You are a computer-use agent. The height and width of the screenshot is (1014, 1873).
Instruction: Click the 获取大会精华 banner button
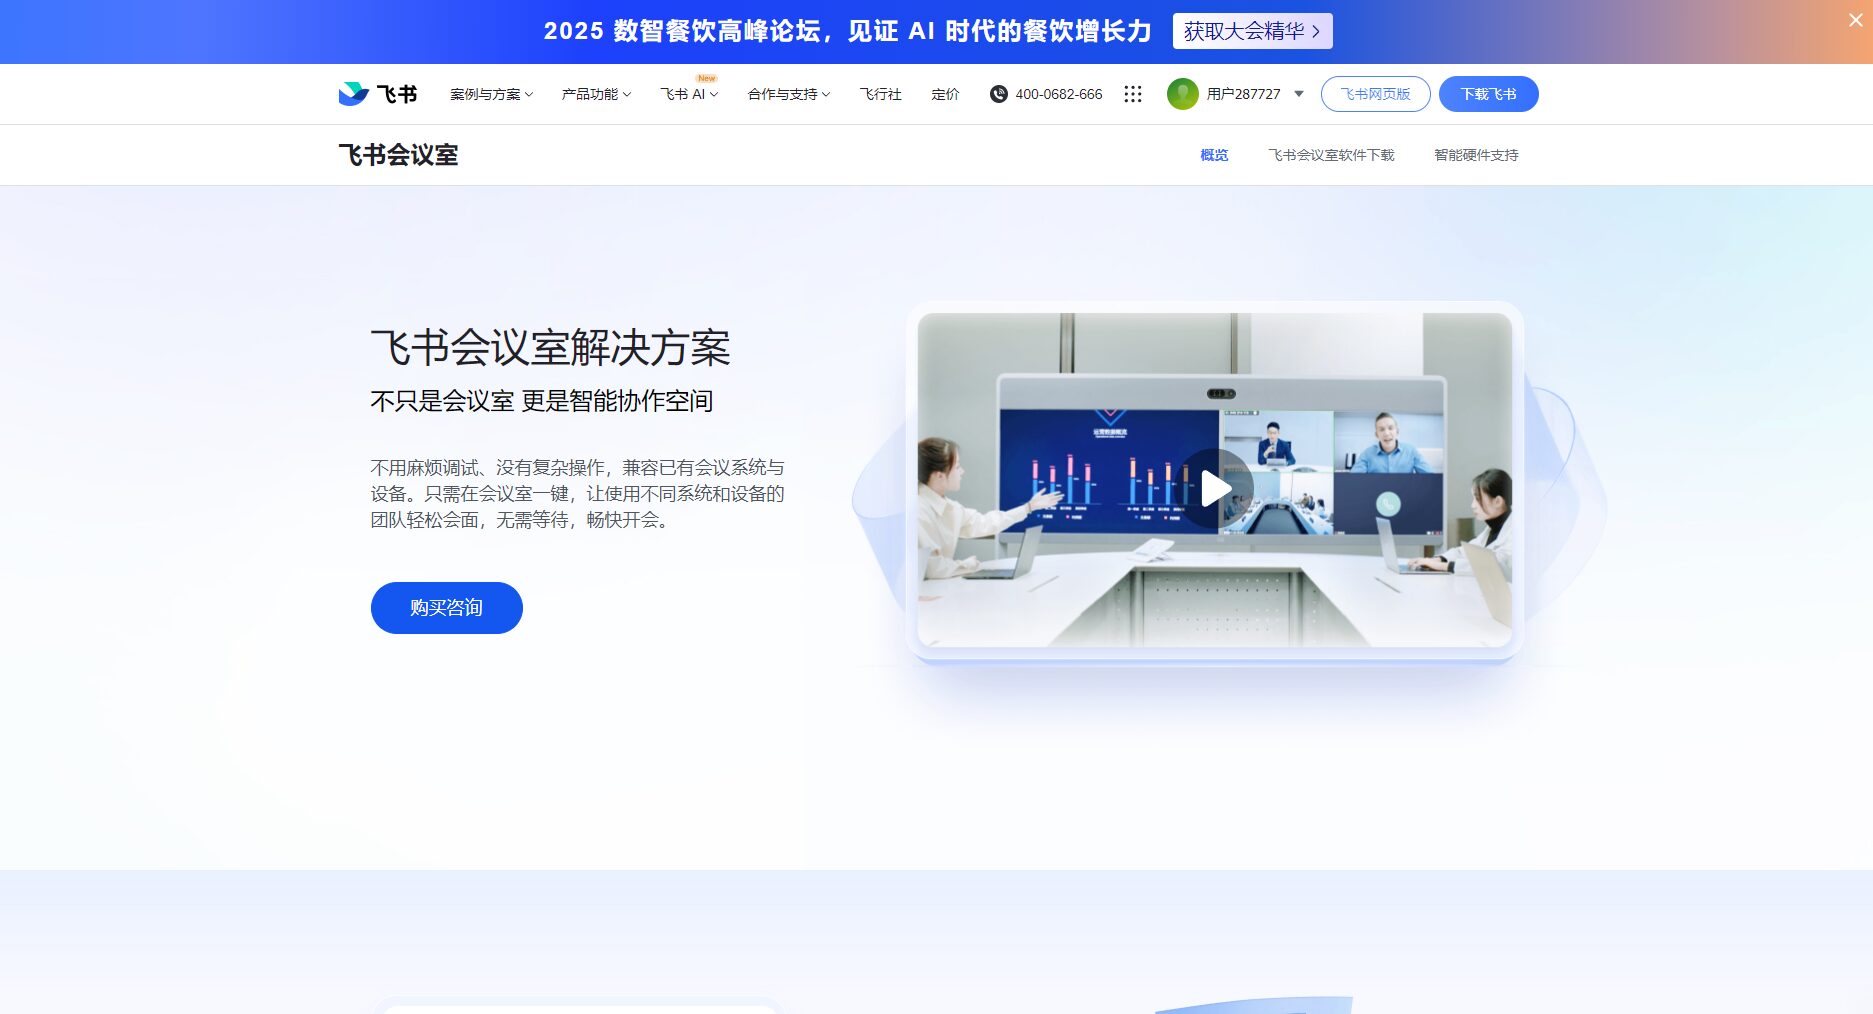pos(1252,31)
